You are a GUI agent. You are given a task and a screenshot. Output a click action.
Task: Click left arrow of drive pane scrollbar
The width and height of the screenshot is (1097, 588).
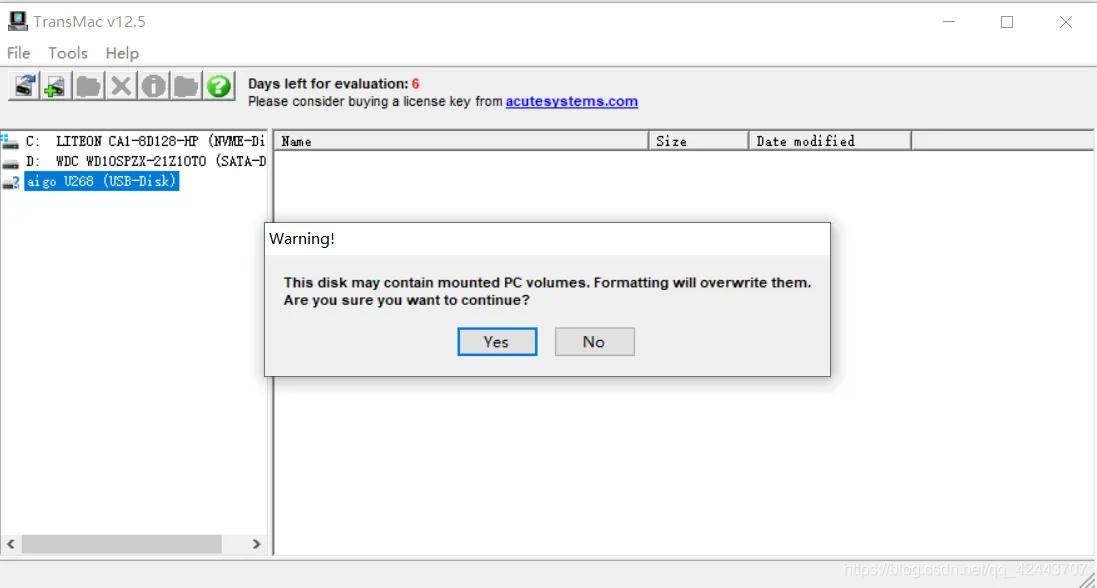[10, 544]
